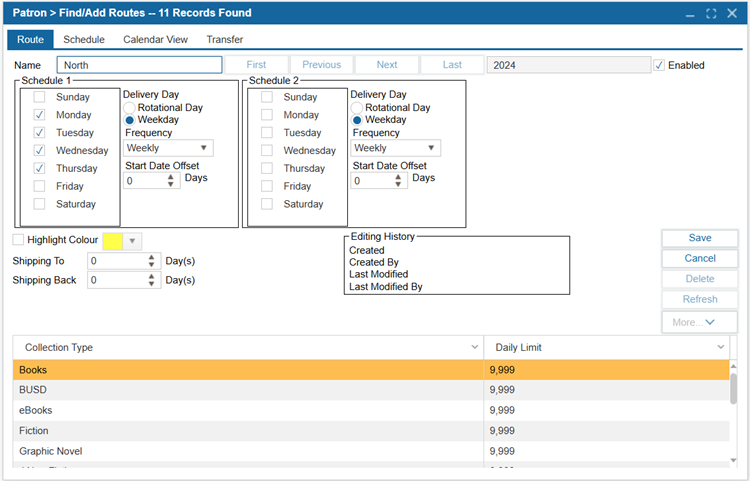Open the Transfer tab
The width and height of the screenshot is (750, 481).
coord(224,39)
